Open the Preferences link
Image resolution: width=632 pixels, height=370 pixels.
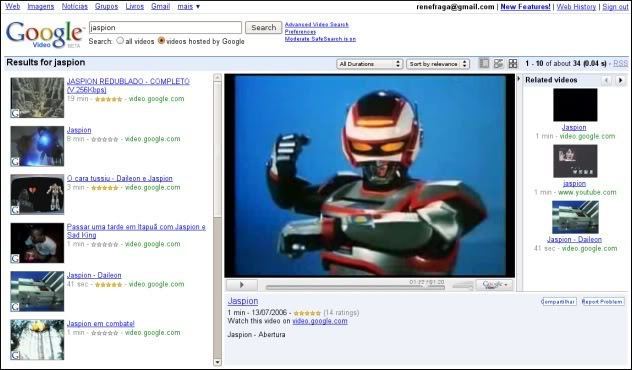(300, 32)
